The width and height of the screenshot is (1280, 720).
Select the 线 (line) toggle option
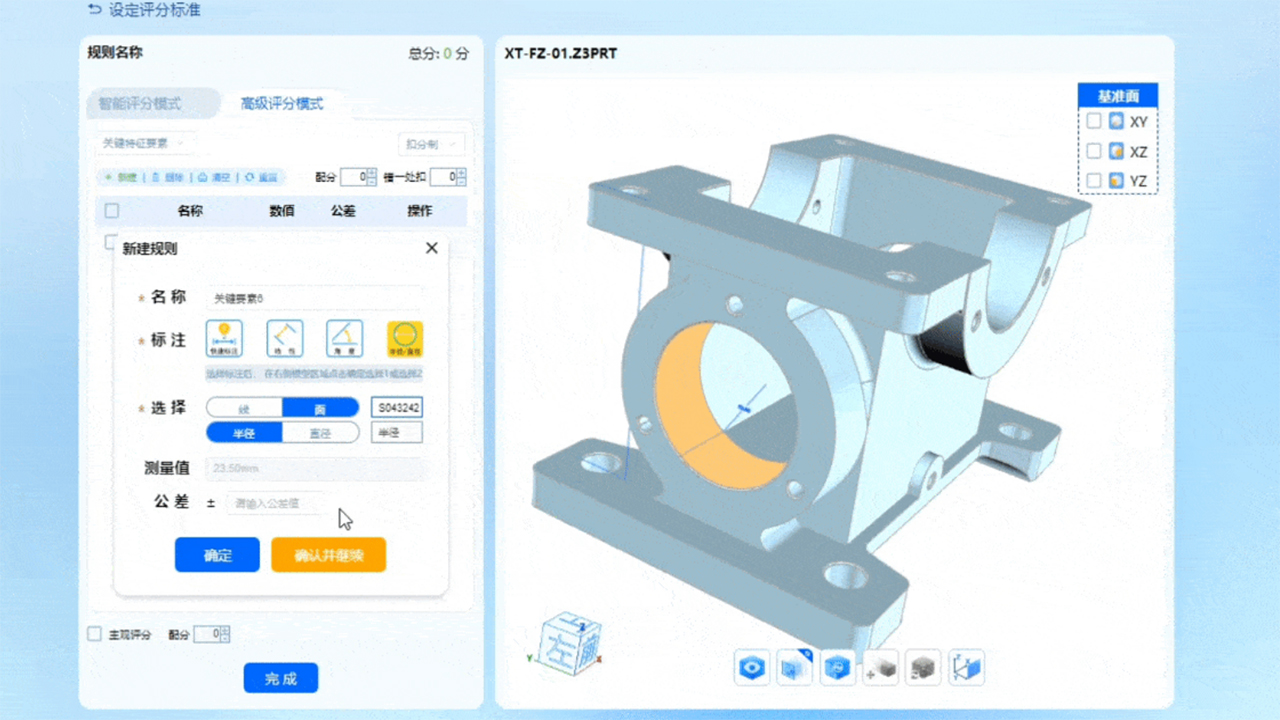coord(244,407)
